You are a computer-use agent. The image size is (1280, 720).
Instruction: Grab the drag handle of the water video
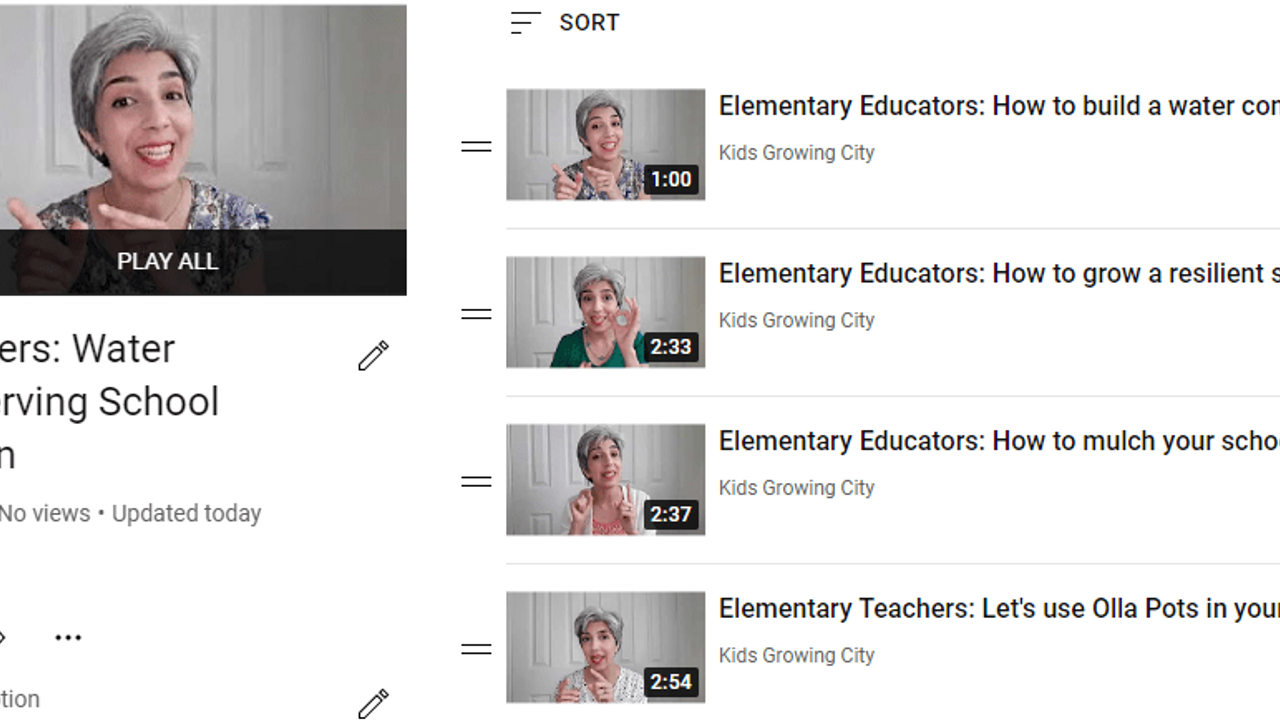(476, 147)
